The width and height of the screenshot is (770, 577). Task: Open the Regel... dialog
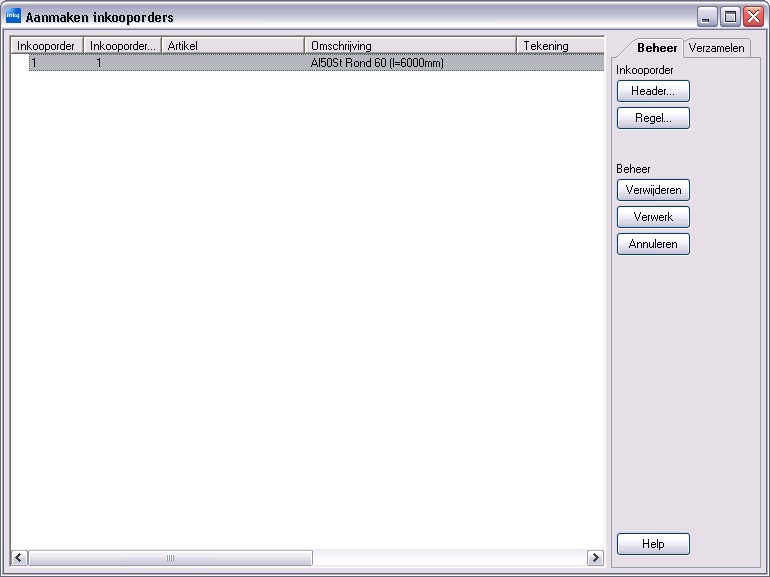point(653,118)
